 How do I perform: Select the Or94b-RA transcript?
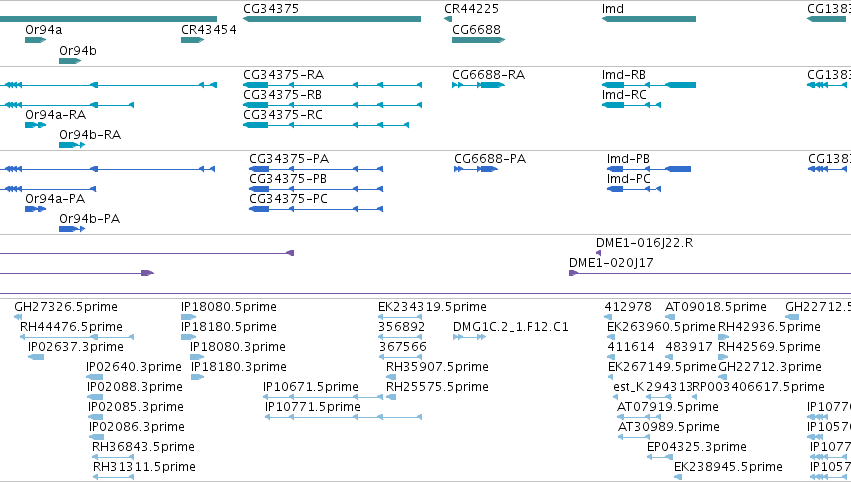coord(72,145)
